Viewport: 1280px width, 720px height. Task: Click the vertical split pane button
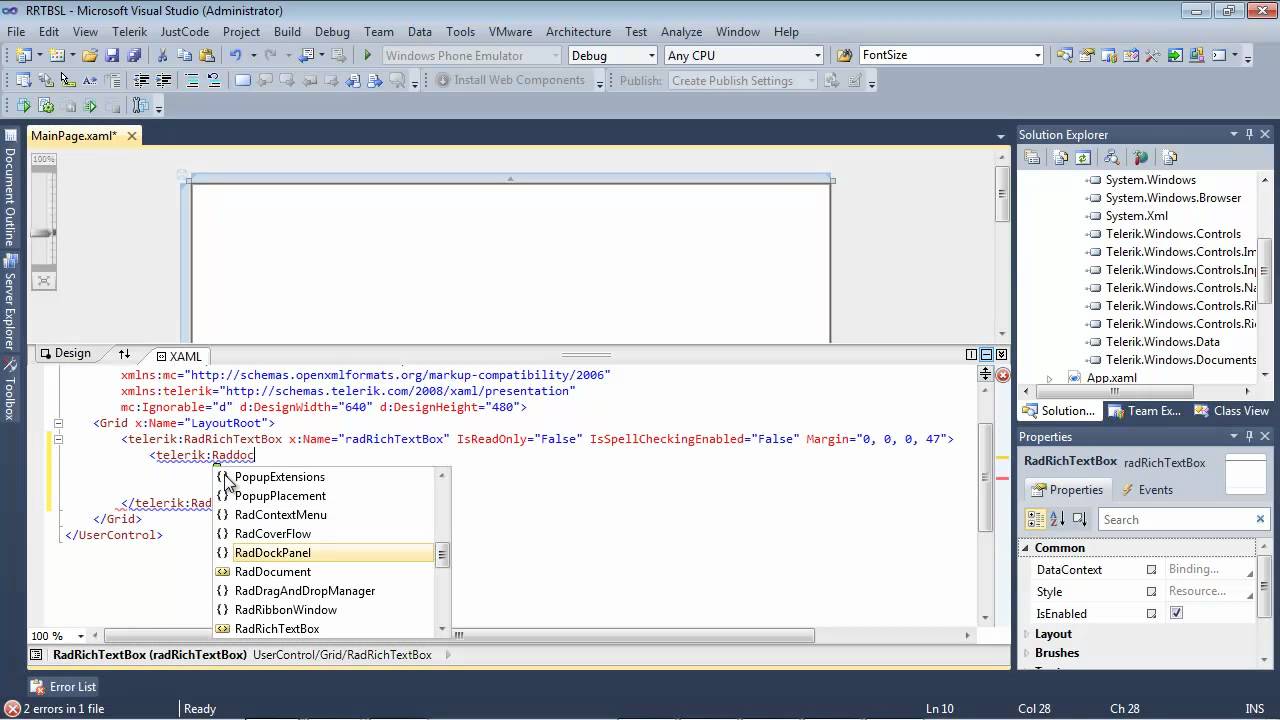point(971,355)
